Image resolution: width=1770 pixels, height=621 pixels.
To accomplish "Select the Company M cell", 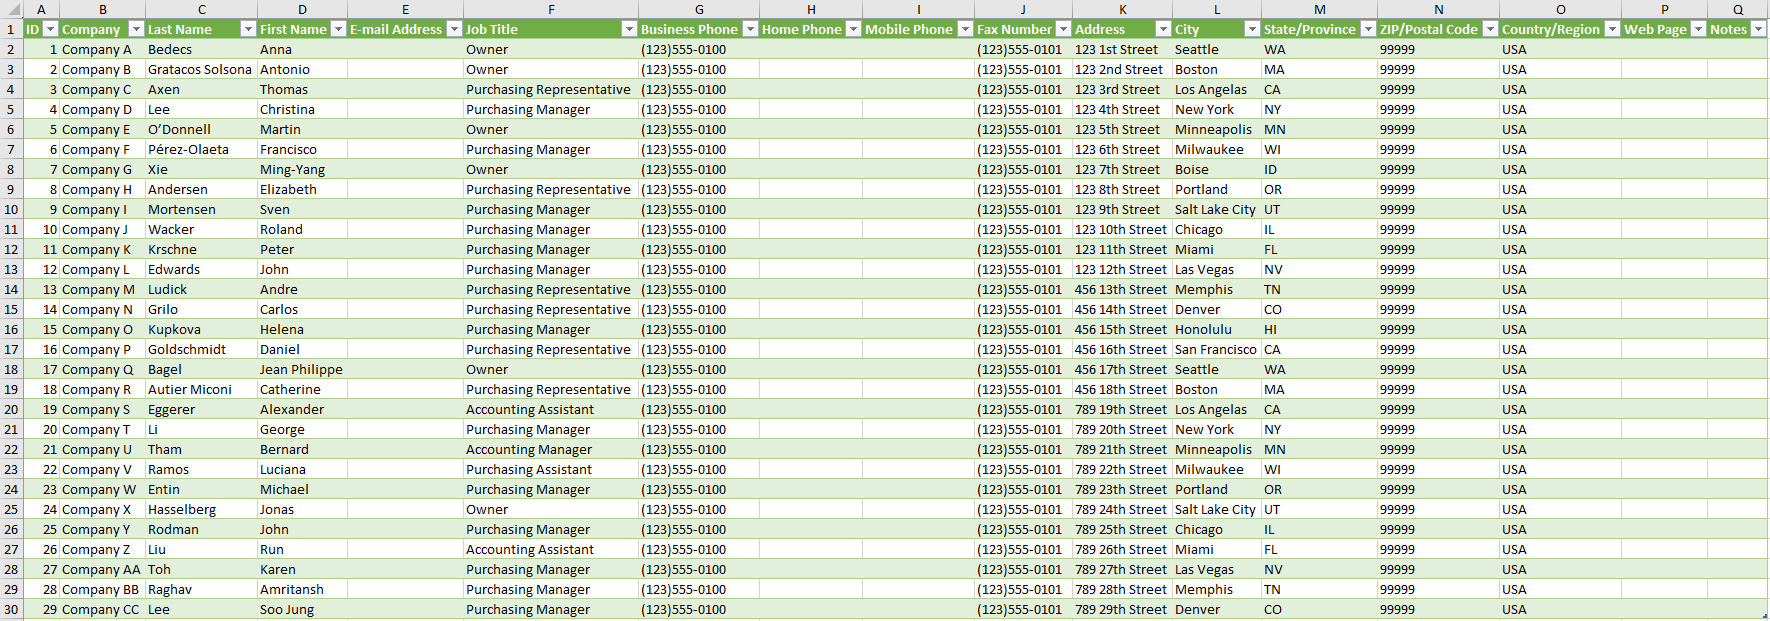I will pyautogui.click(x=102, y=289).
